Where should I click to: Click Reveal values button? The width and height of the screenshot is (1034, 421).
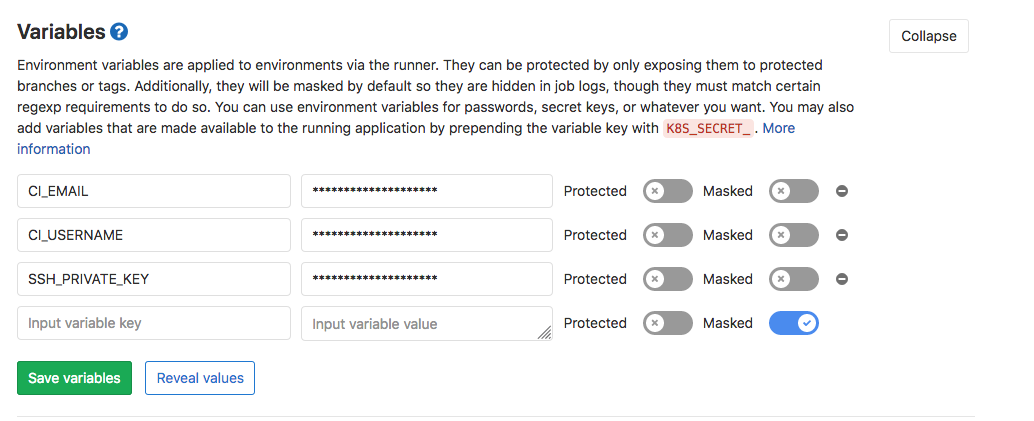[200, 378]
